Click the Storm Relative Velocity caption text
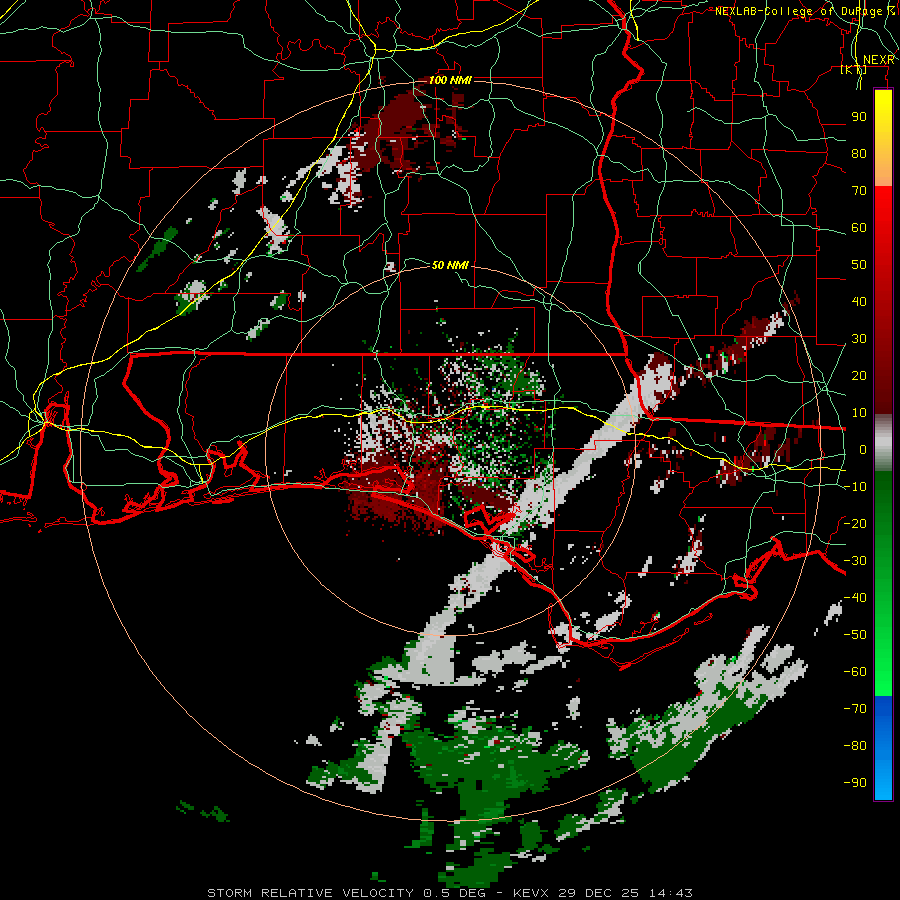The width and height of the screenshot is (900, 900). pyautogui.click(x=450, y=893)
